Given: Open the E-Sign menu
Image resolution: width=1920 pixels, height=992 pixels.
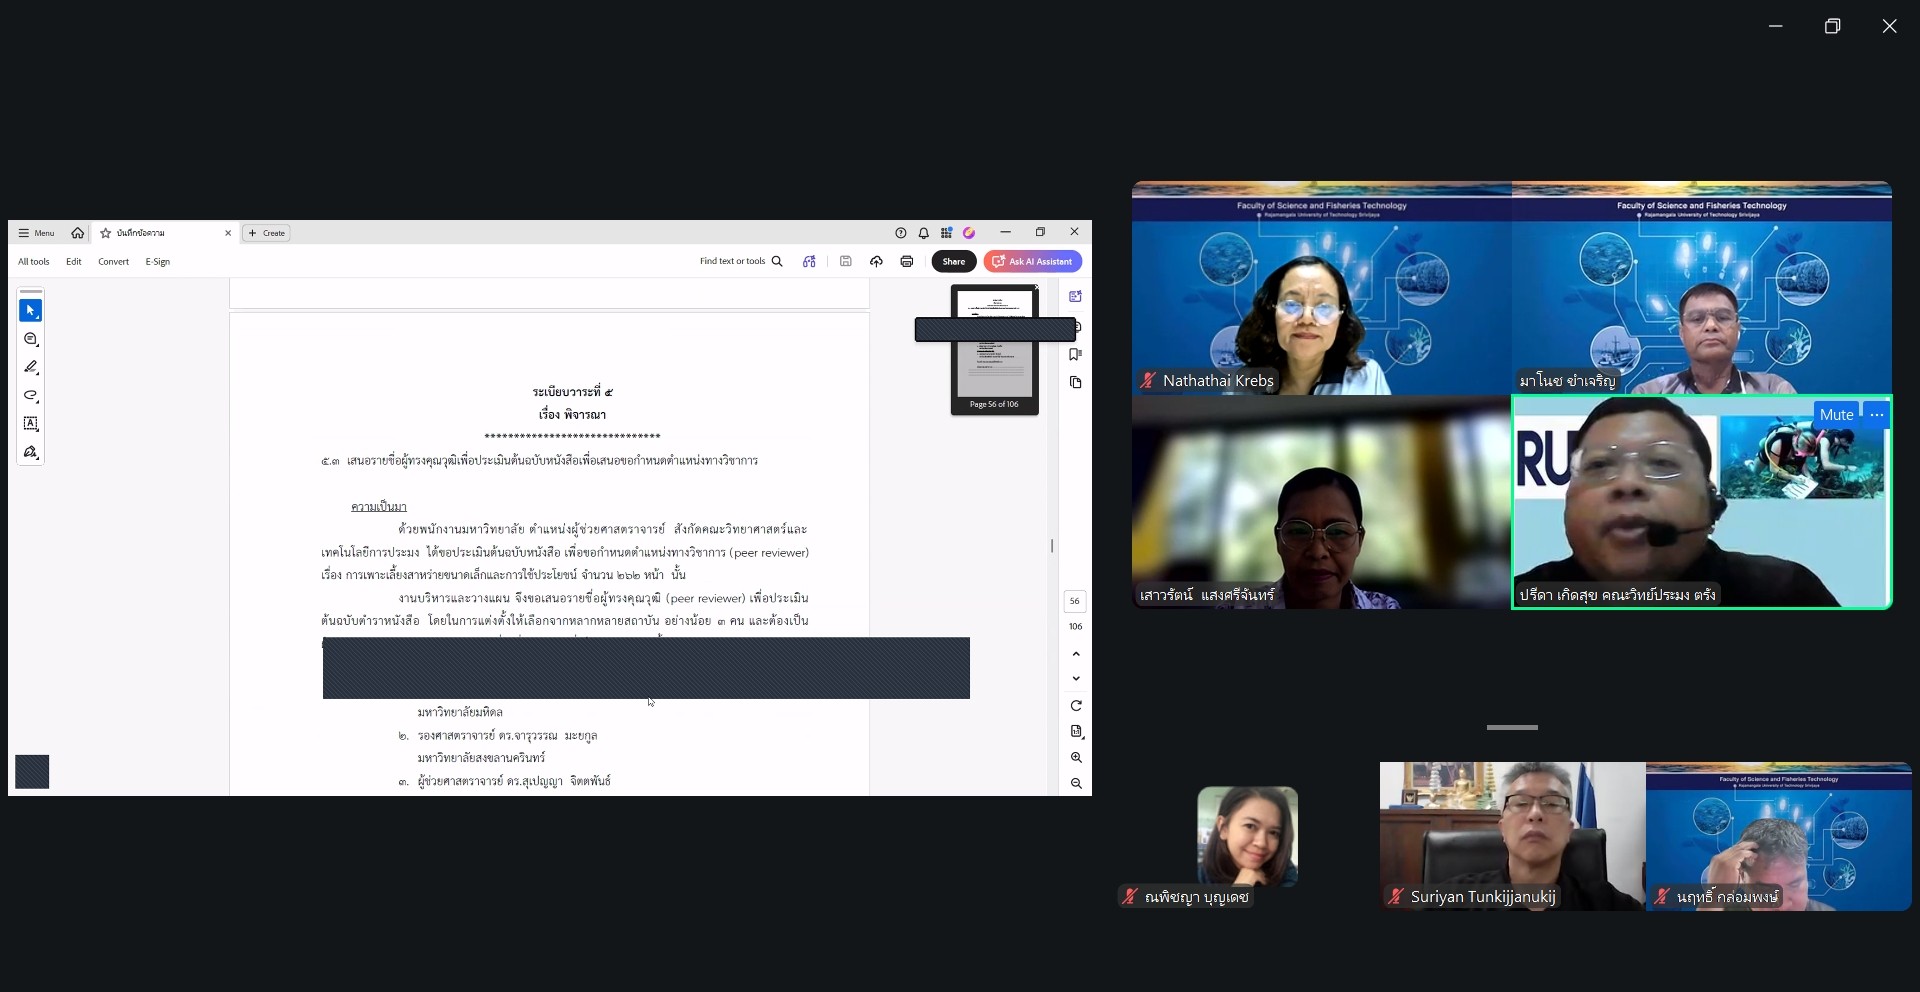Looking at the screenshot, I should click(x=158, y=262).
